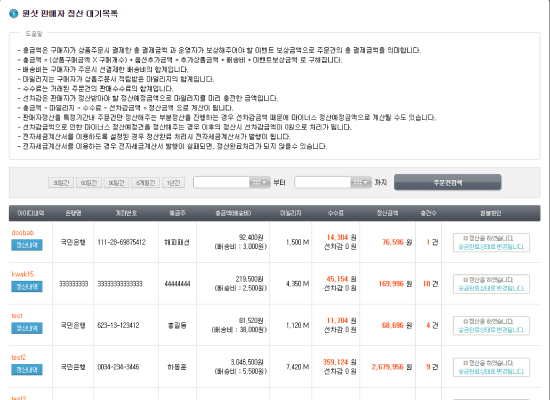
Task: Select the 1년간 quick range
Action: [173, 183]
